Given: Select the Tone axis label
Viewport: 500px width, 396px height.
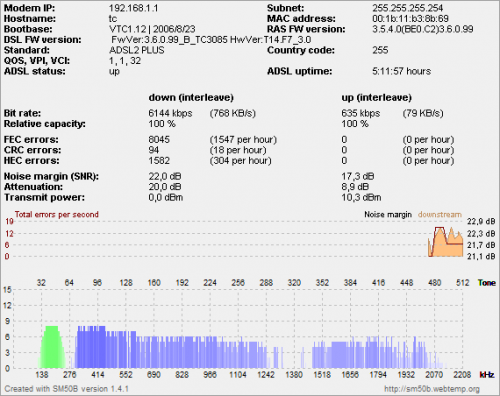Looking at the screenshot, I should tap(487, 283).
